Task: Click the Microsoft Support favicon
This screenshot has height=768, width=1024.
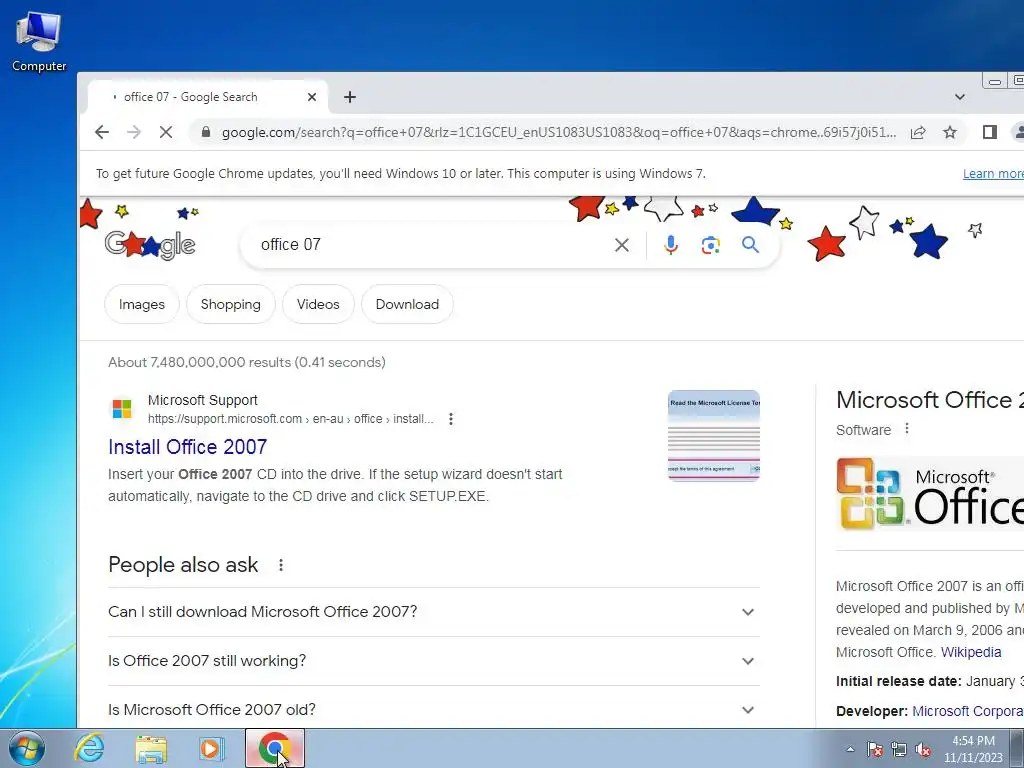Action: click(x=122, y=409)
